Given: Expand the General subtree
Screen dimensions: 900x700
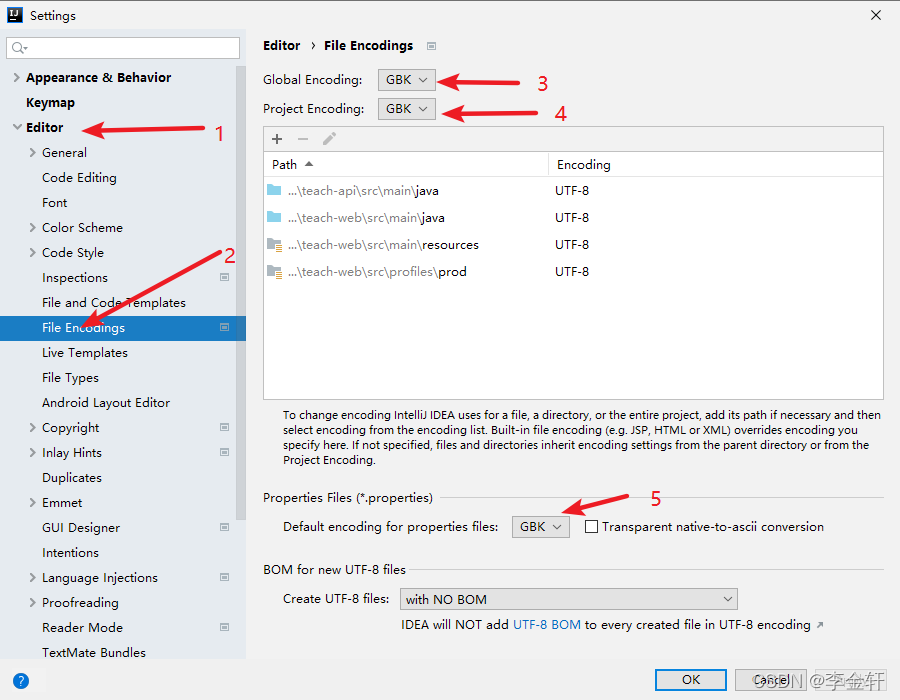Looking at the screenshot, I should coord(33,153).
